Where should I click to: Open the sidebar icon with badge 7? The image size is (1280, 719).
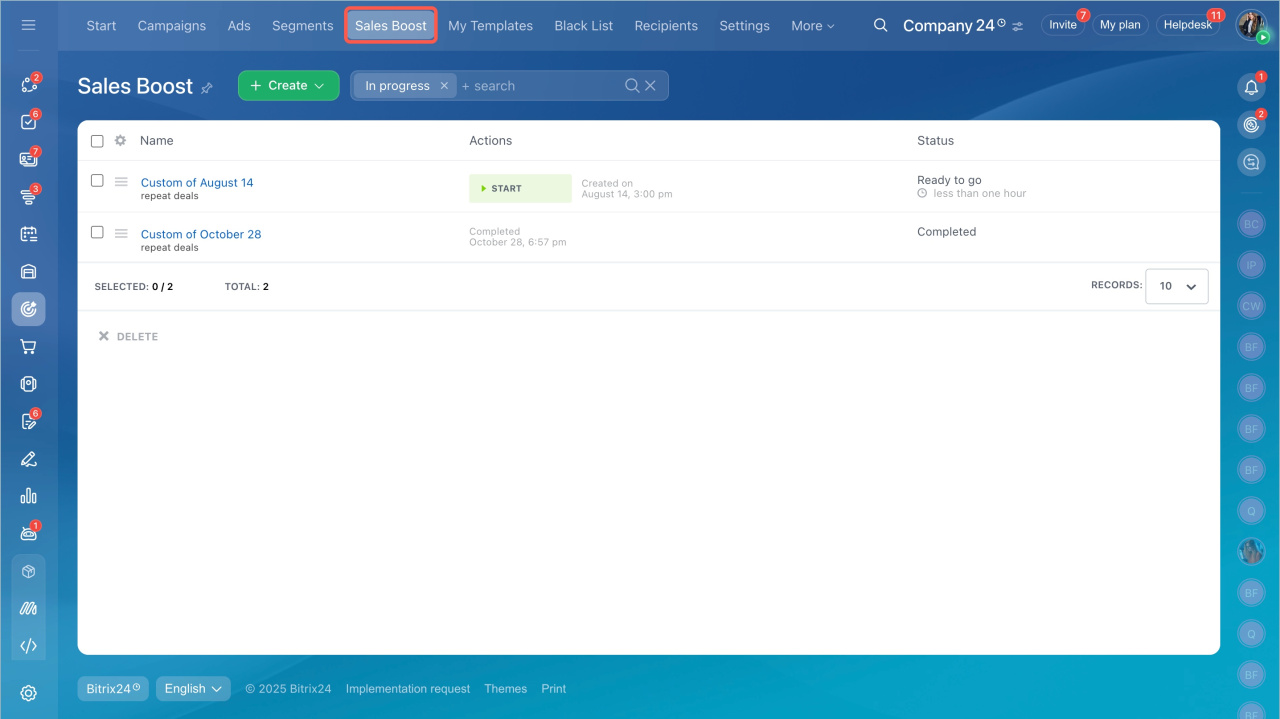(x=28, y=159)
